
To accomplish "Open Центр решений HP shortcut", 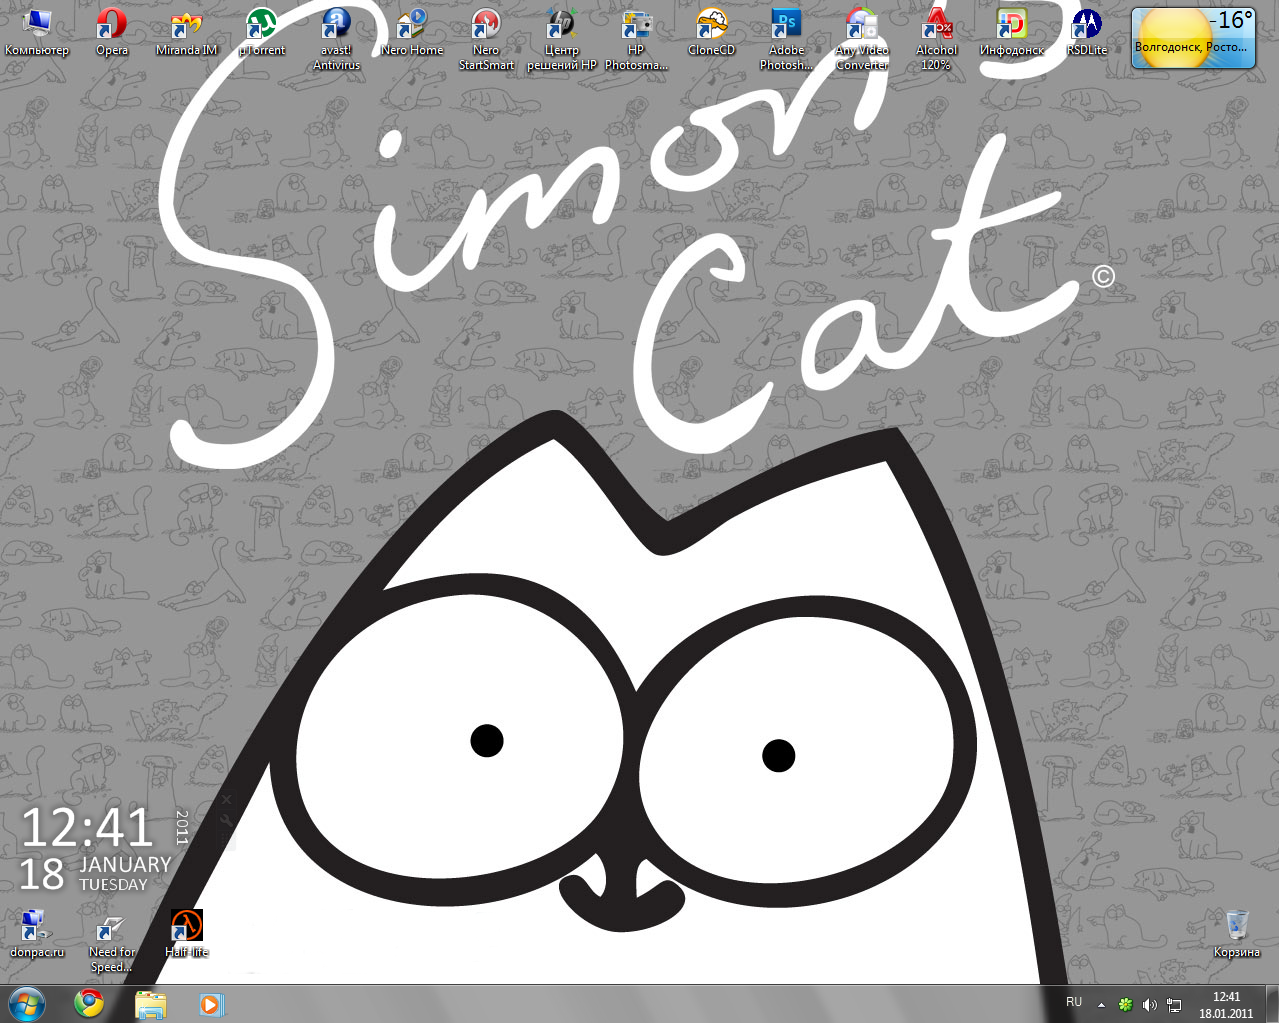I will 561,40.
